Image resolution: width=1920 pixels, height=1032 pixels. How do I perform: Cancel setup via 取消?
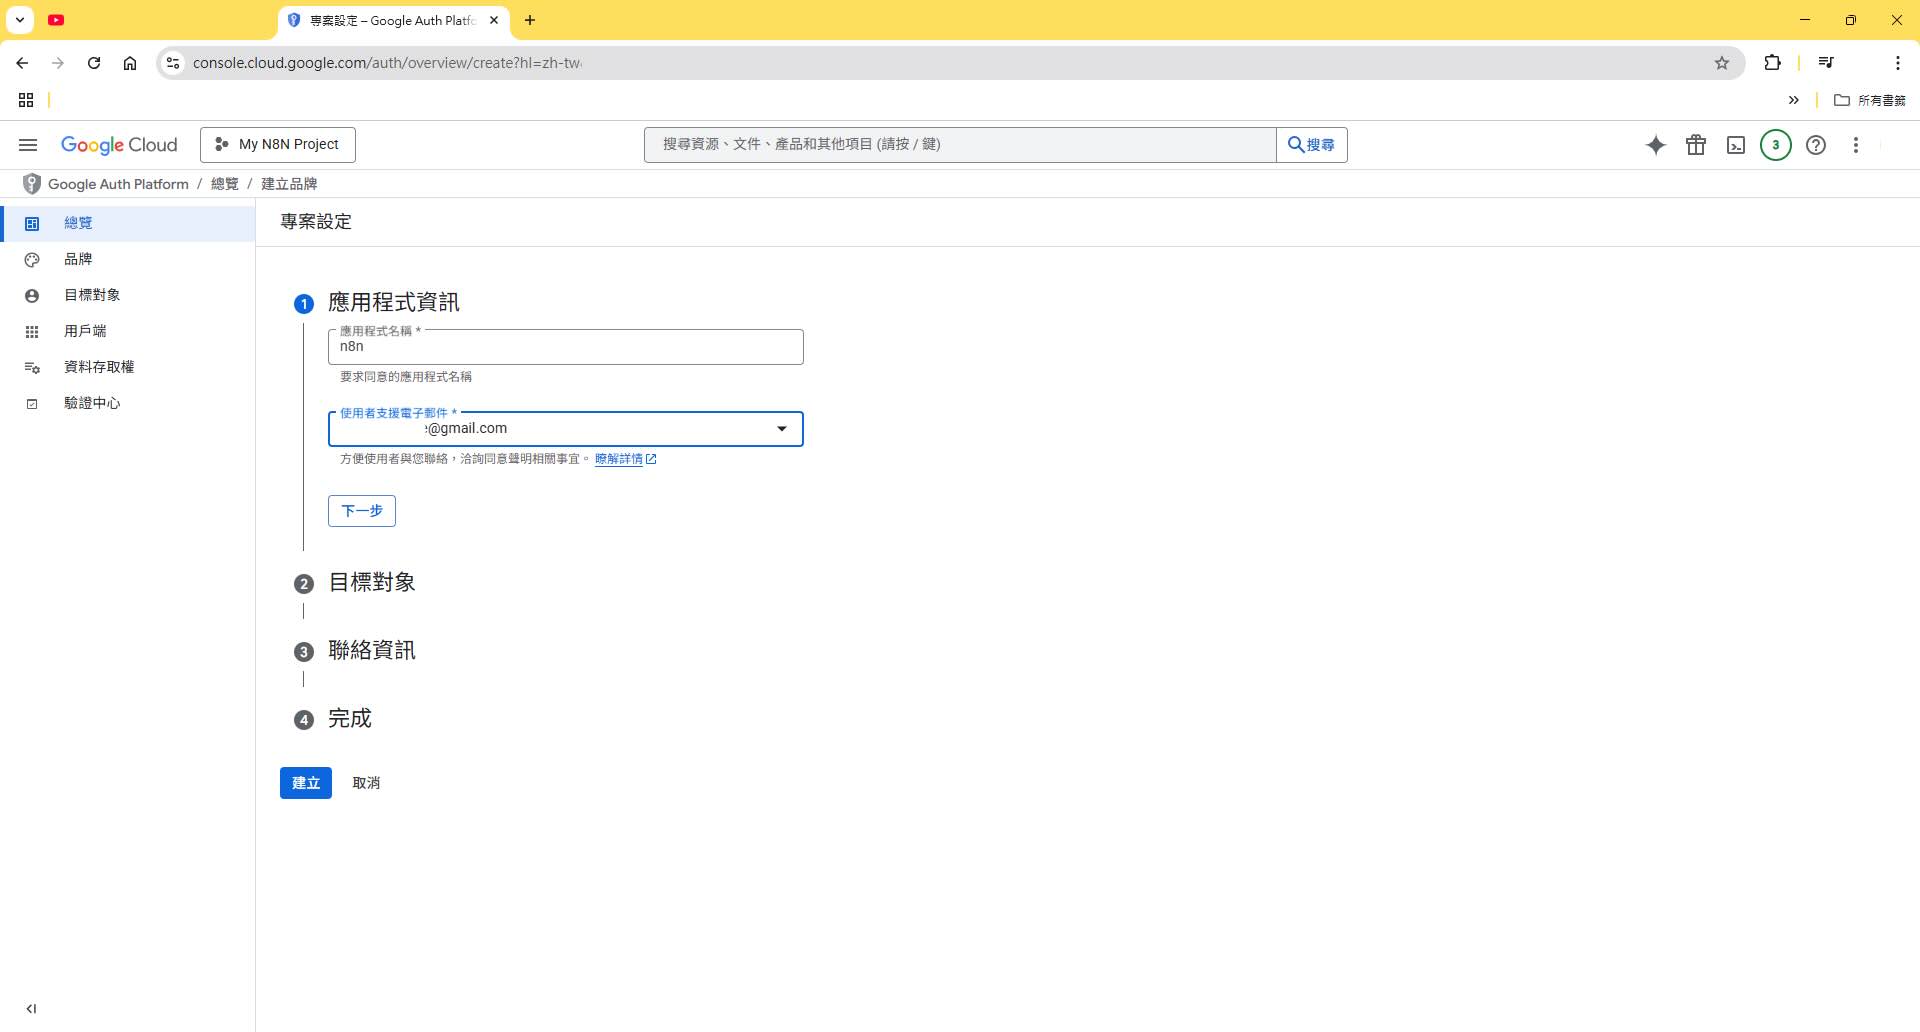point(365,783)
